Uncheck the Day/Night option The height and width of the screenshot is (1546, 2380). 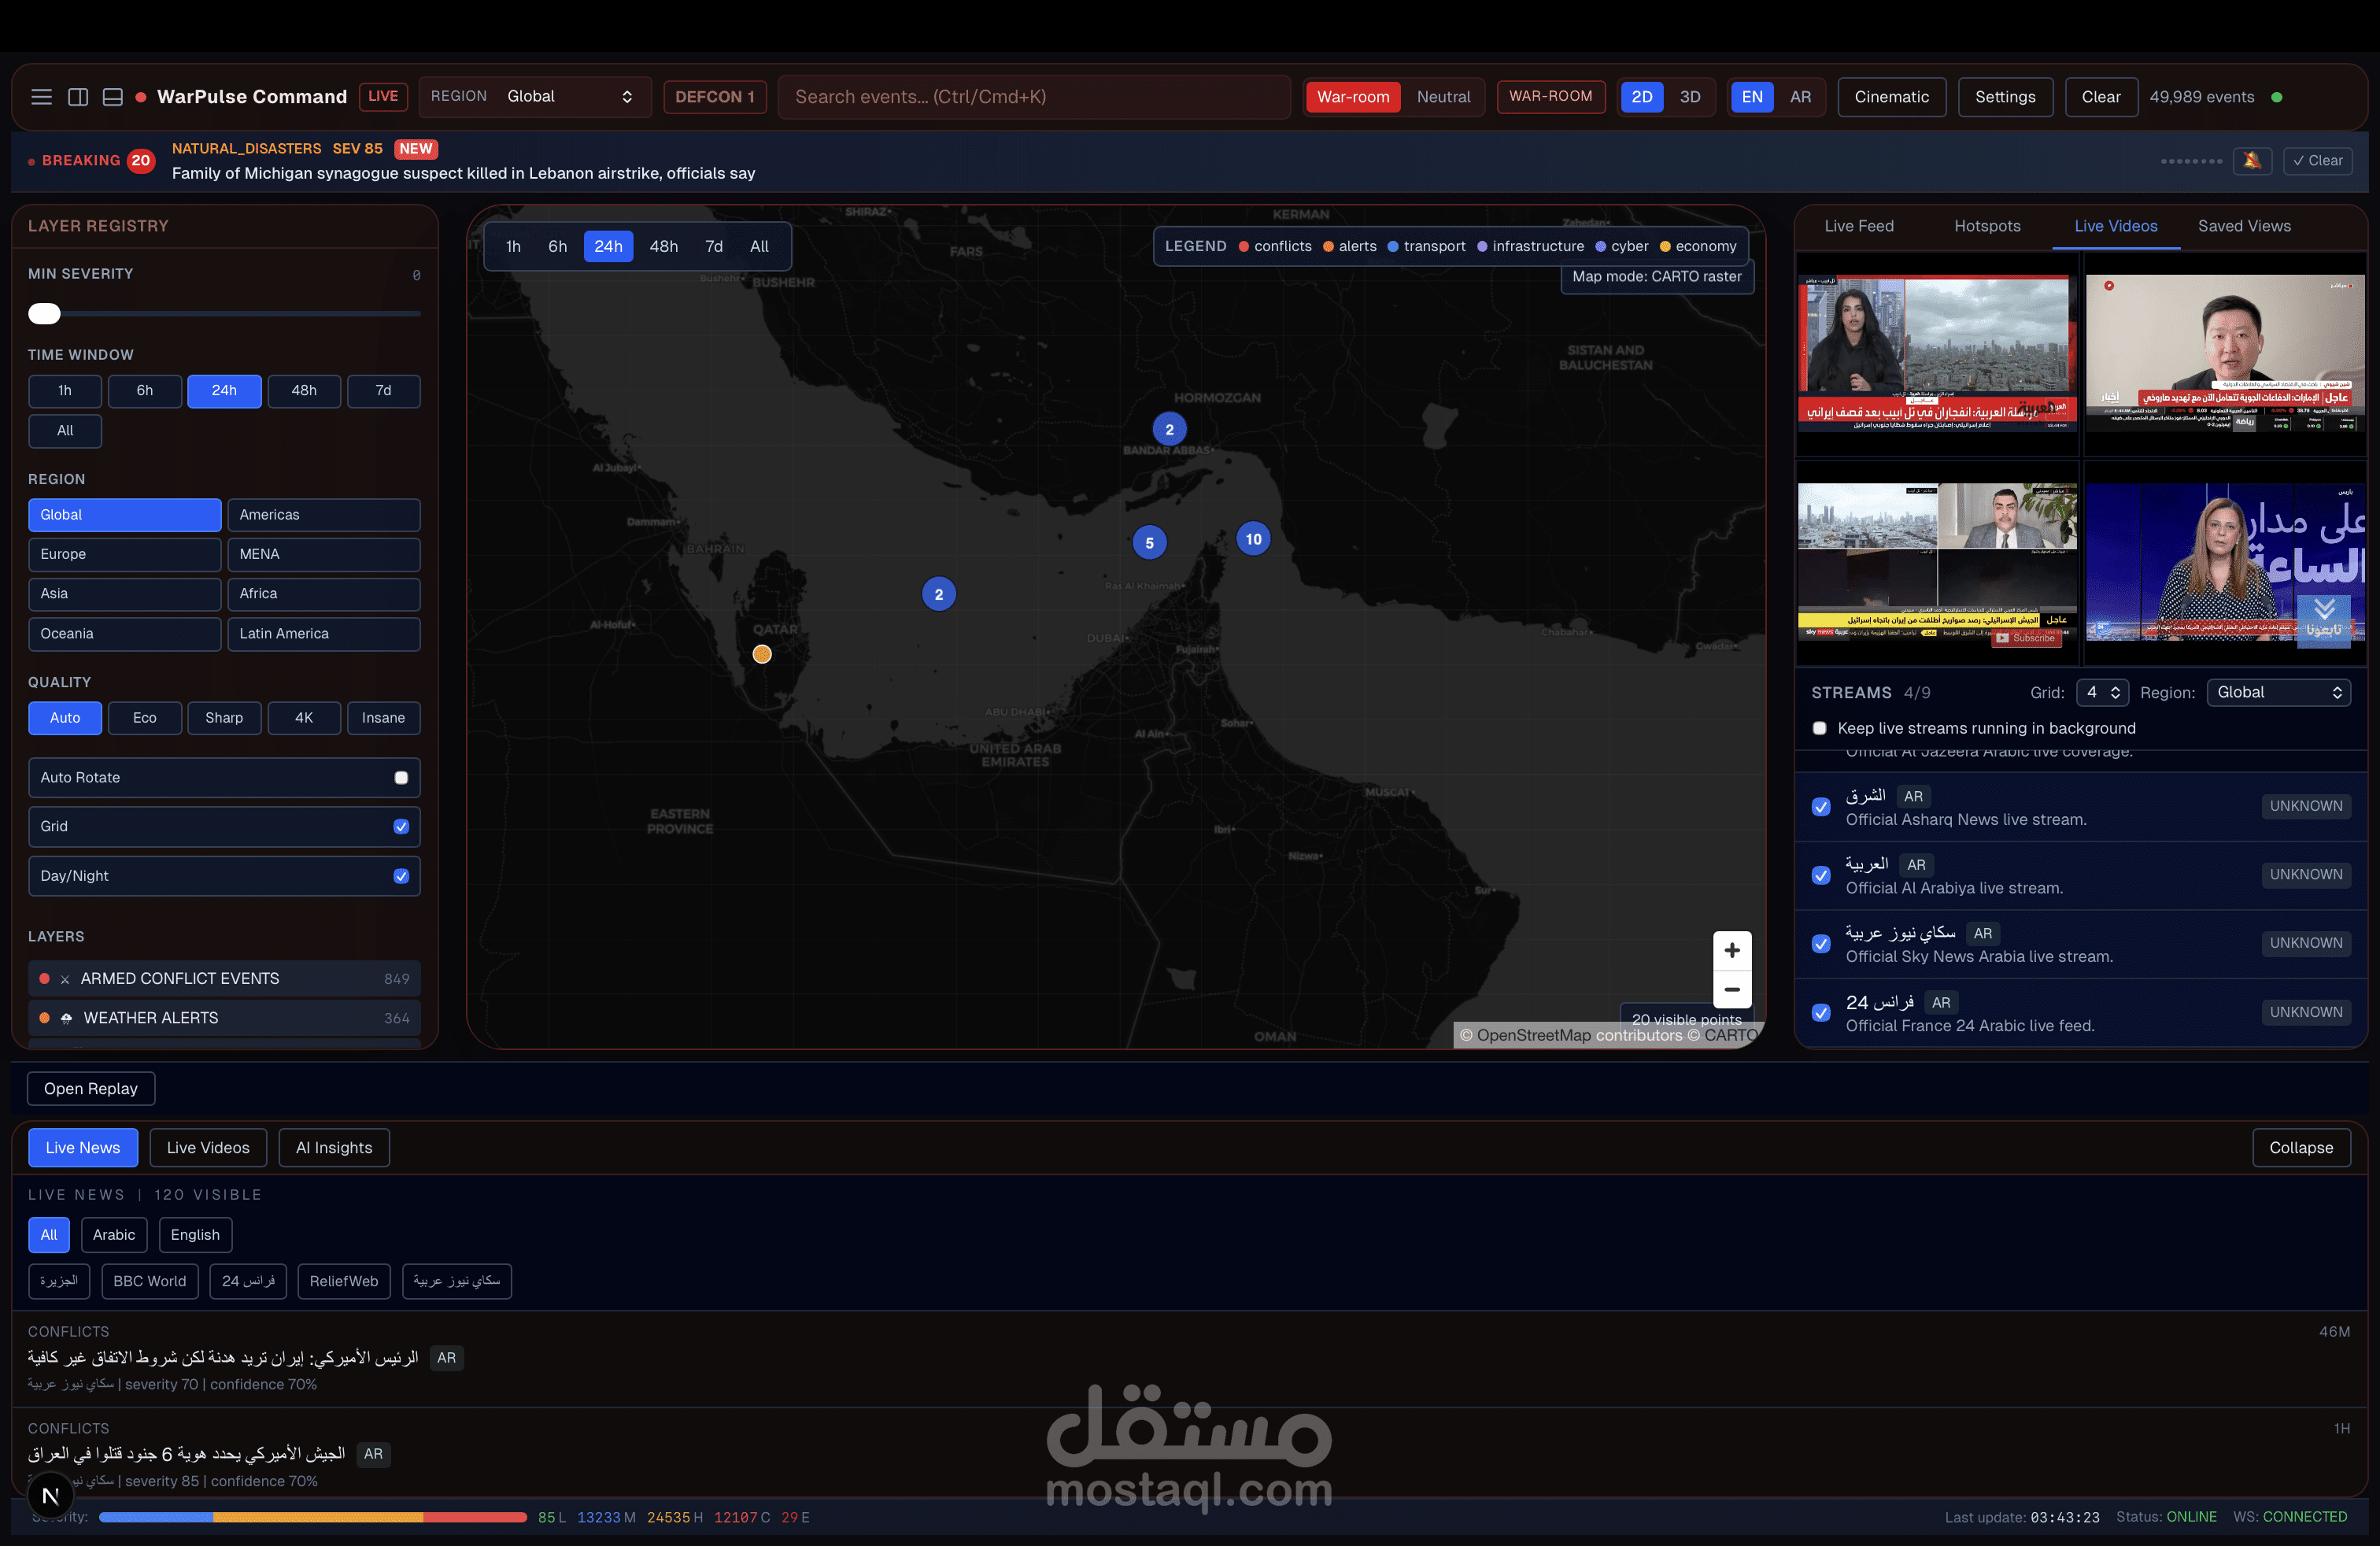pyautogui.click(x=401, y=876)
